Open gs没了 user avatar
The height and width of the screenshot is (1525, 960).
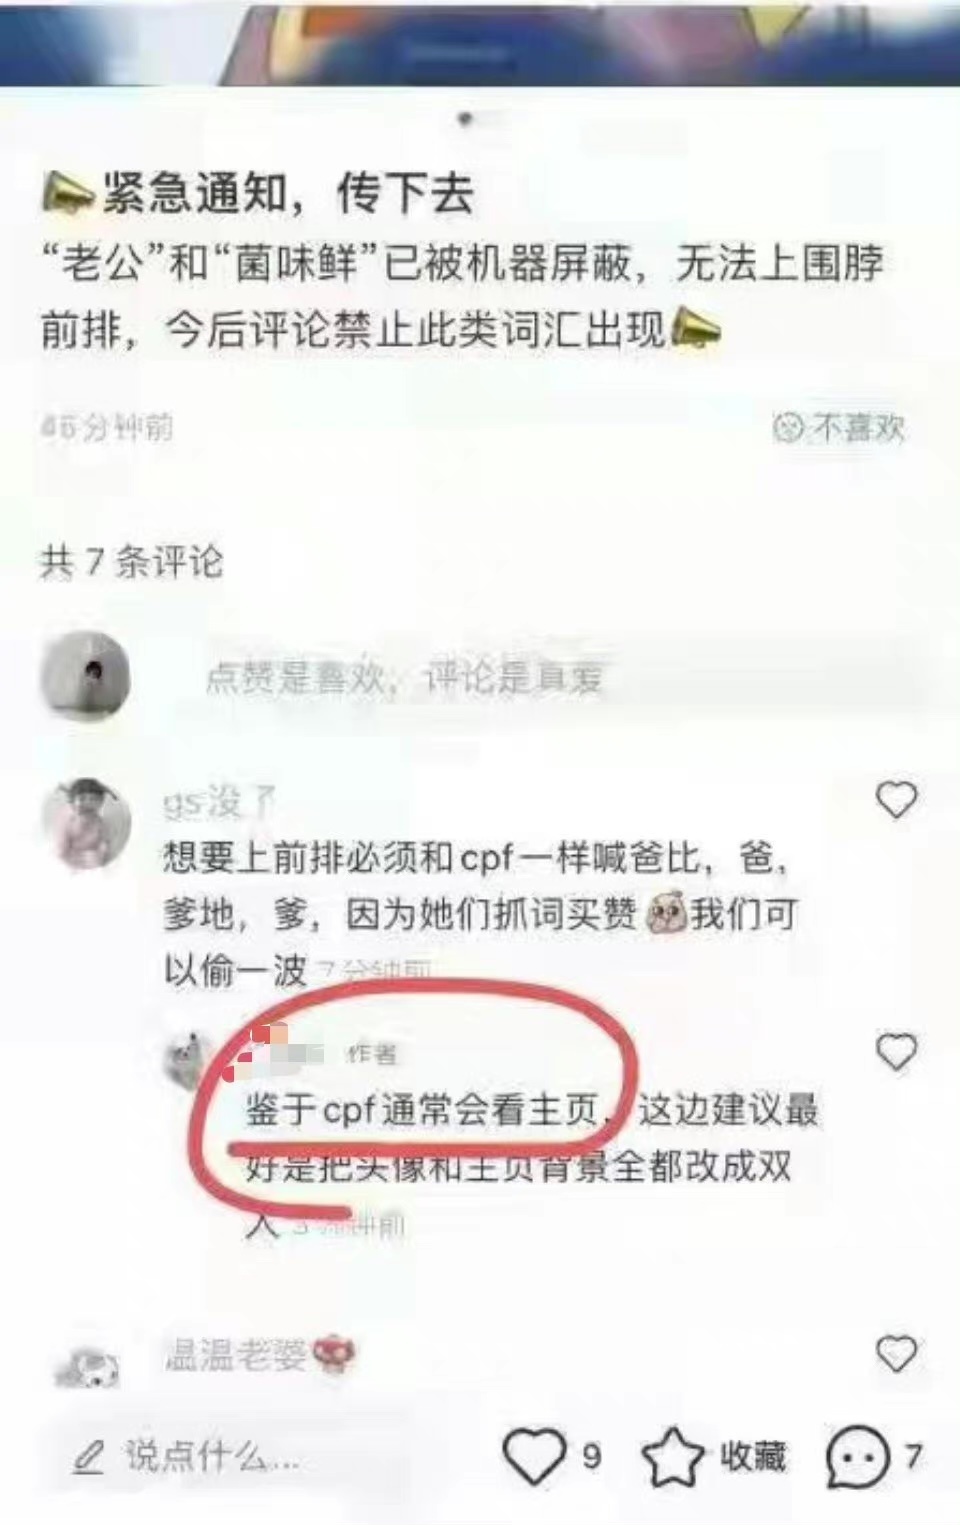pos(86,825)
